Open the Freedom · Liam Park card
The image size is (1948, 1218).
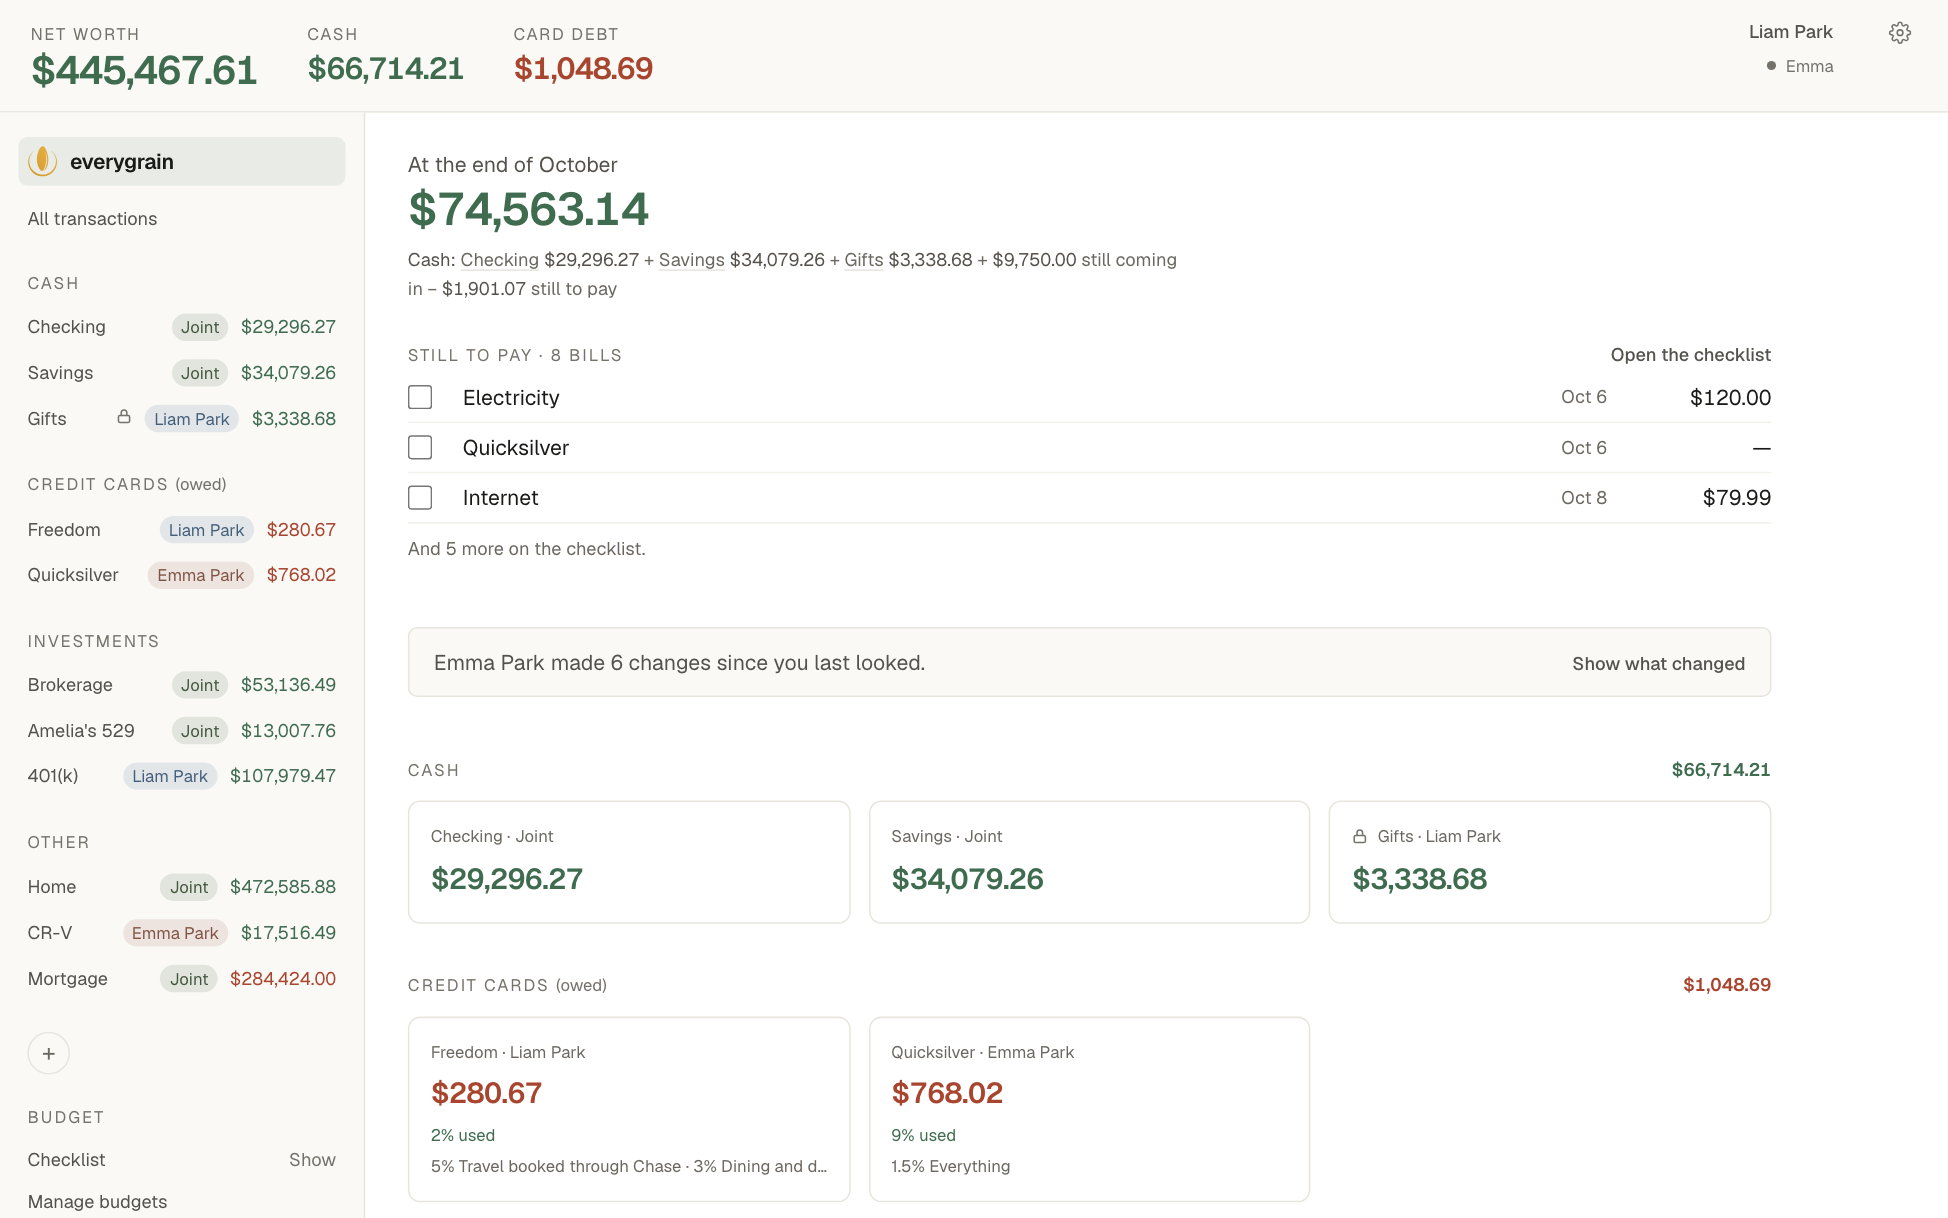pyautogui.click(x=629, y=1109)
